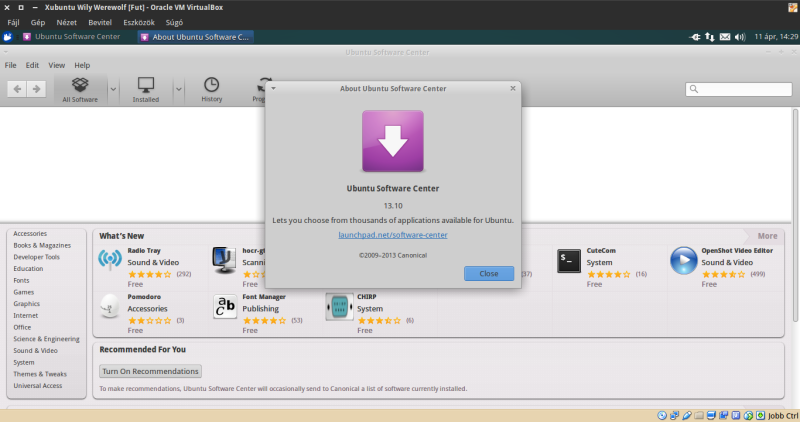
Task: Click the network up-down arrows tray icon
Action: coord(710,37)
